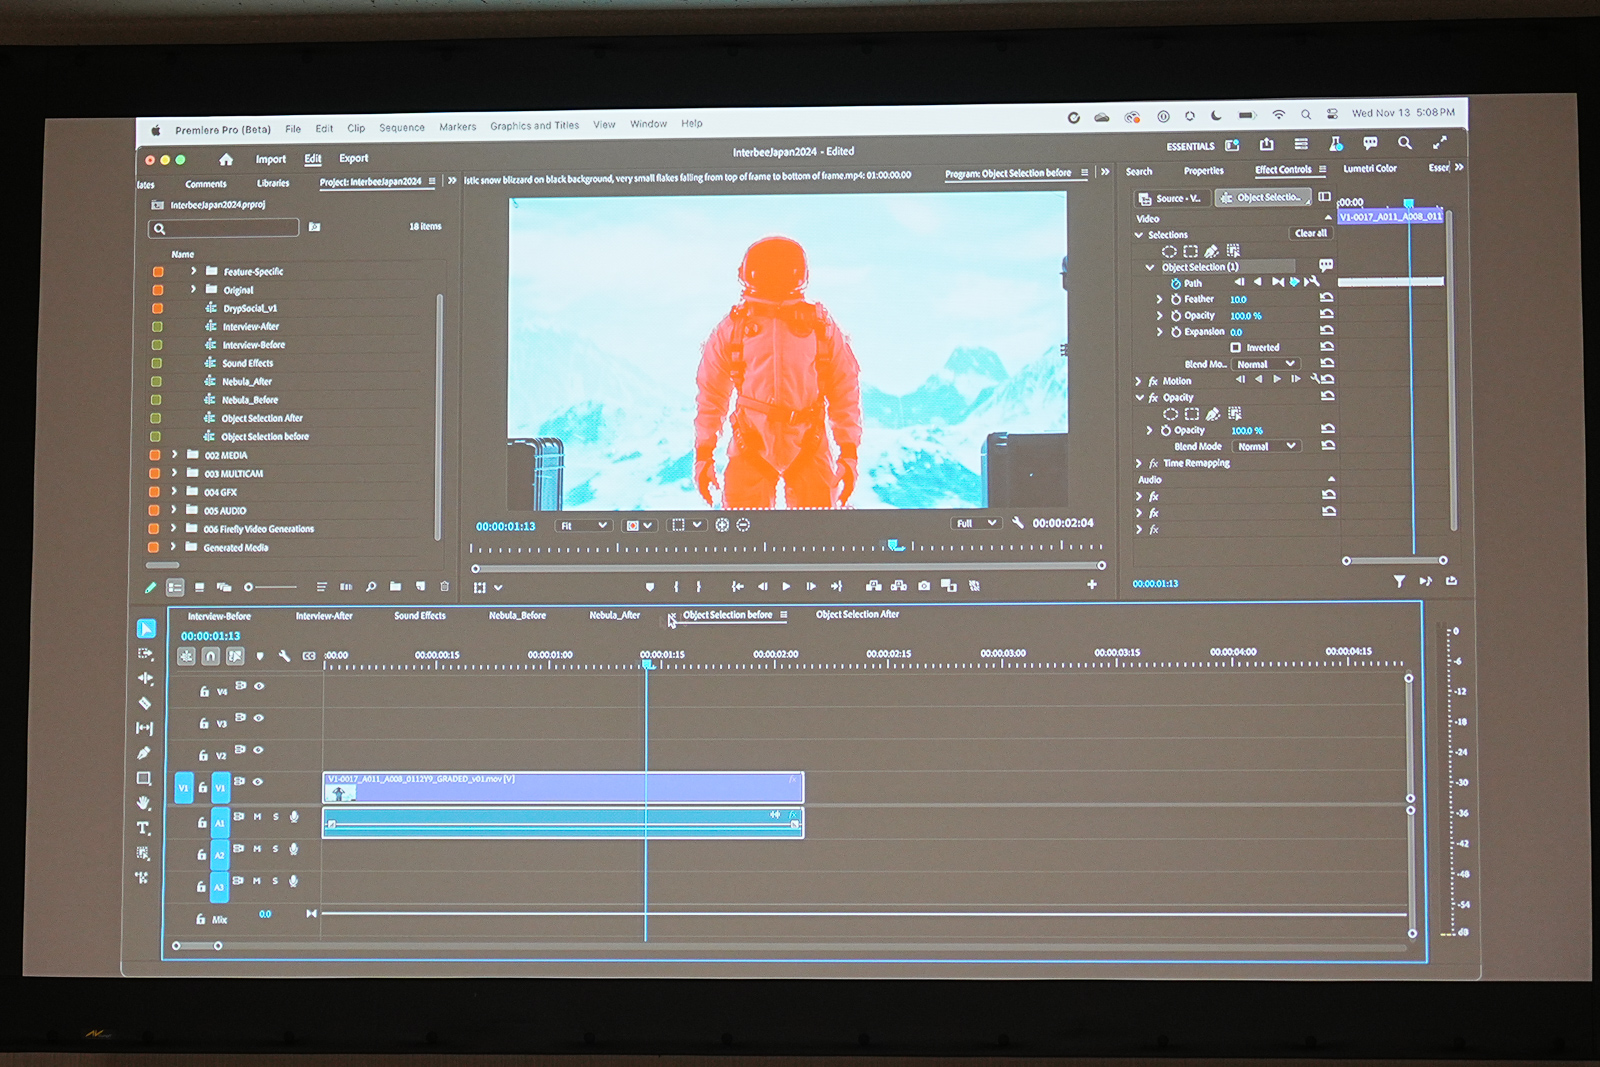Select the Type tool
This screenshot has width=1600, height=1067.
pyautogui.click(x=144, y=828)
